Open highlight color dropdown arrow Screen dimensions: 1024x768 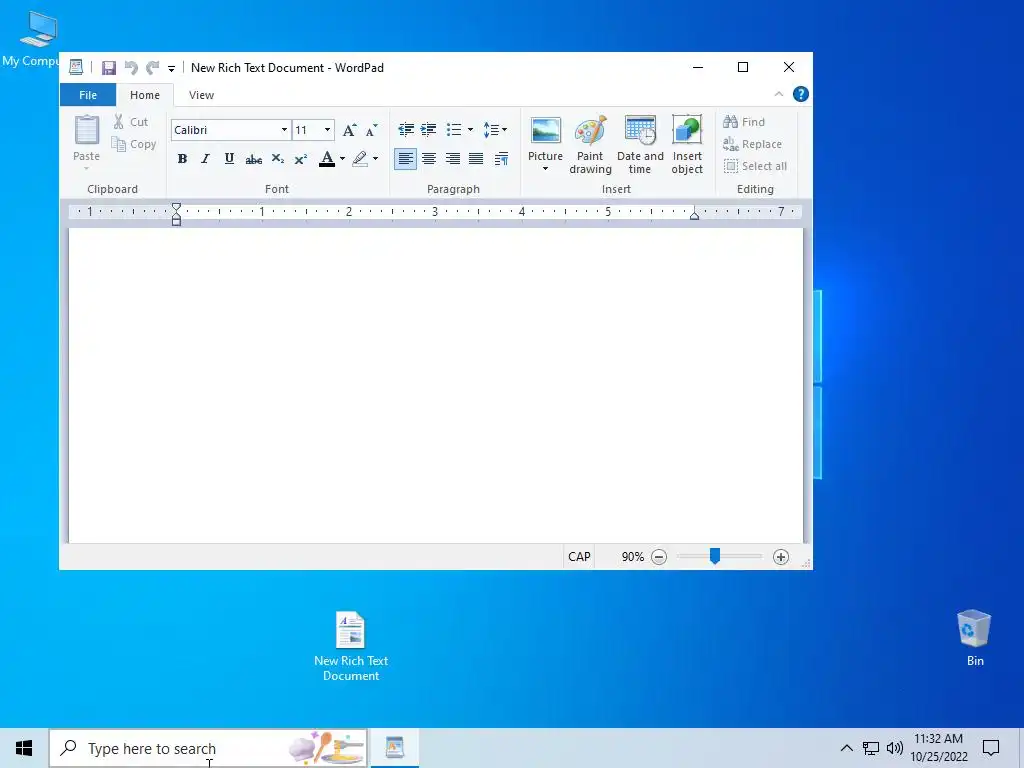(x=376, y=159)
